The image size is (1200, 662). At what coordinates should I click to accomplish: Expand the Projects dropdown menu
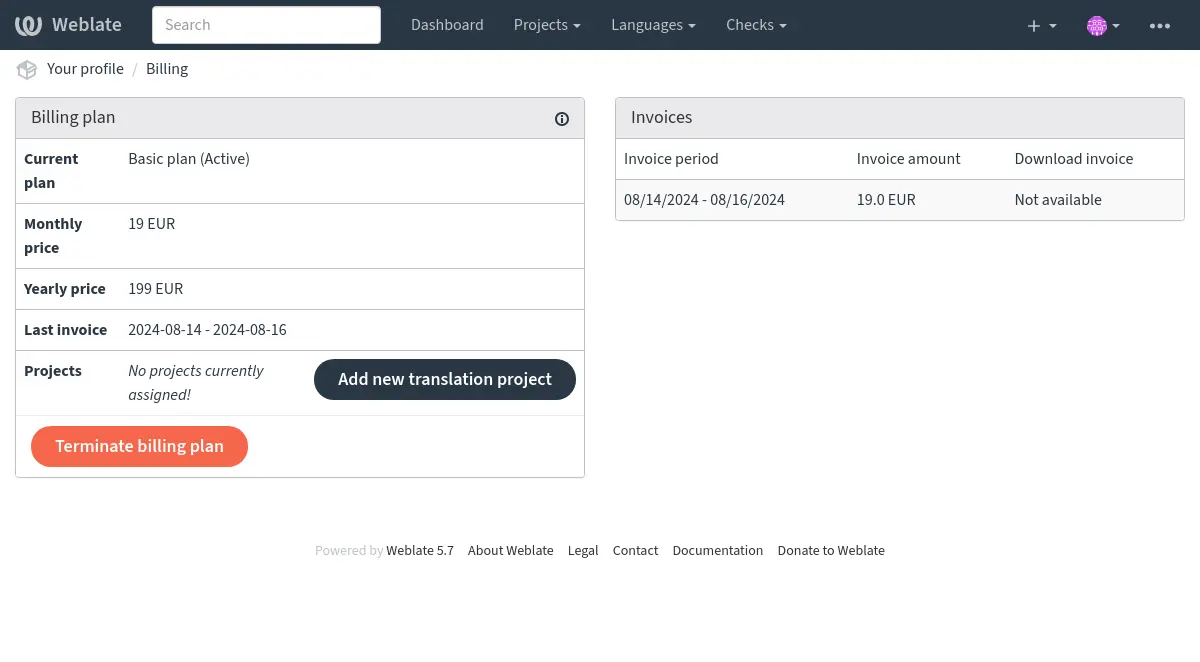[547, 25]
